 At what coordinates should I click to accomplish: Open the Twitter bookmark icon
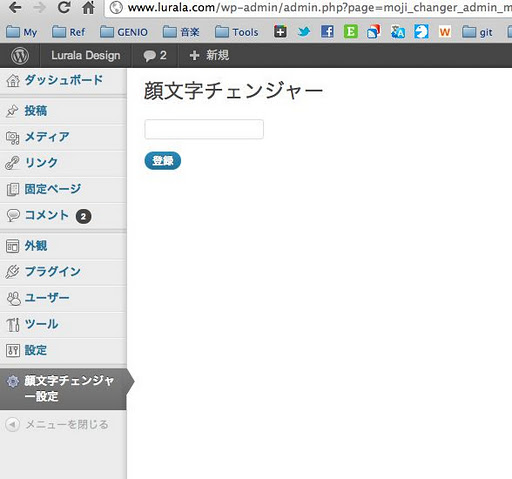tap(304, 32)
